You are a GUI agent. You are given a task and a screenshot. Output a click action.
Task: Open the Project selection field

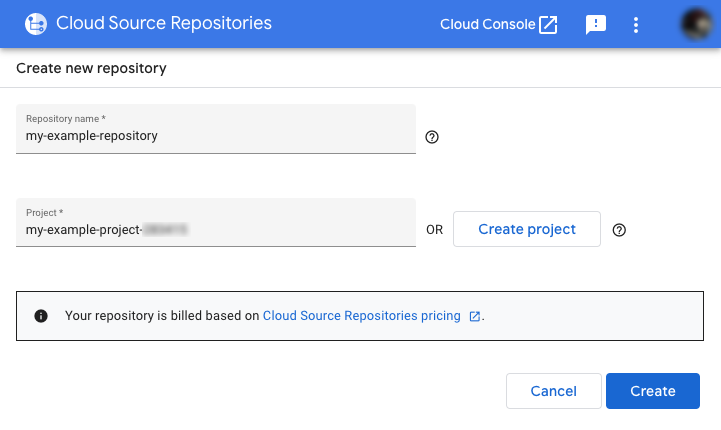[x=216, y=223]
